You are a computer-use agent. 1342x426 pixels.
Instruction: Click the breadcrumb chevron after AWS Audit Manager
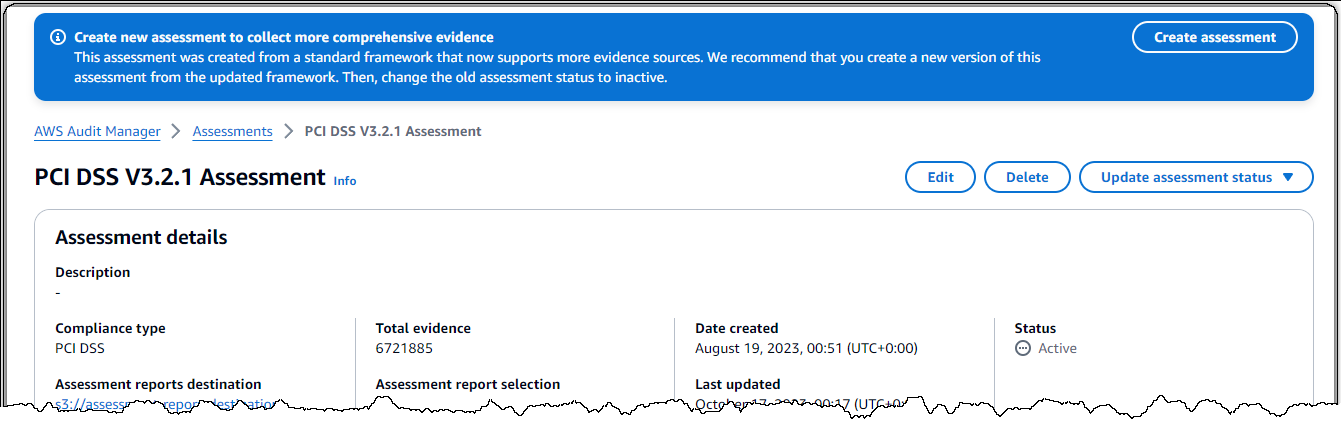point(176,132)
